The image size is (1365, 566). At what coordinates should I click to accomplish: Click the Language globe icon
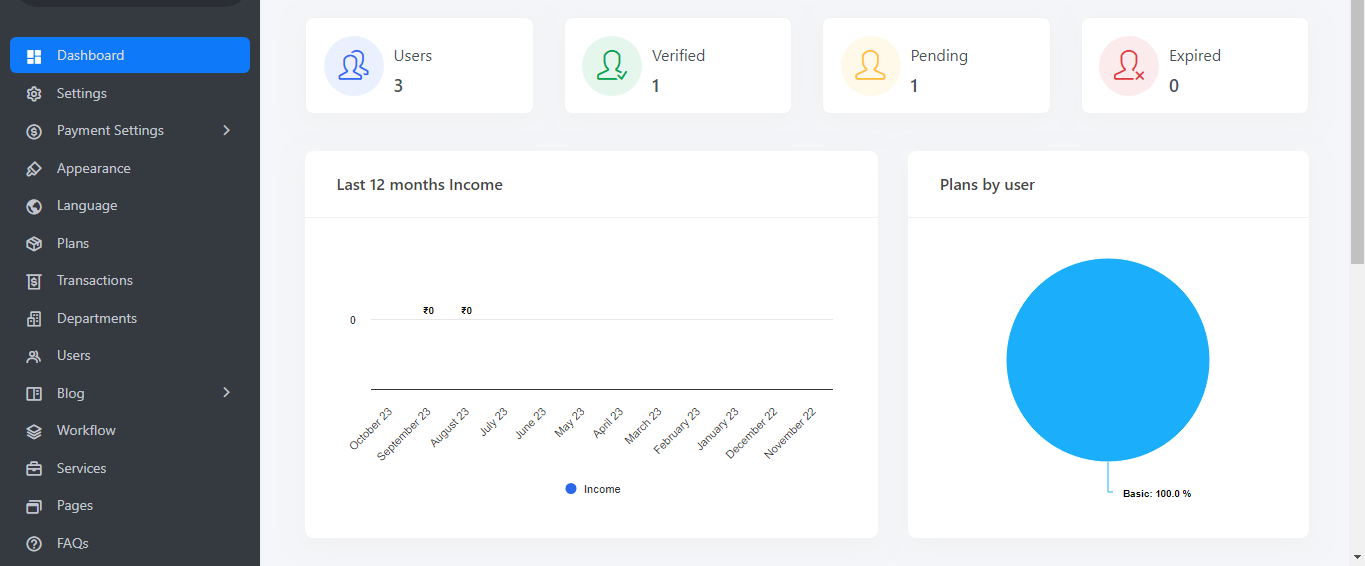34,206
